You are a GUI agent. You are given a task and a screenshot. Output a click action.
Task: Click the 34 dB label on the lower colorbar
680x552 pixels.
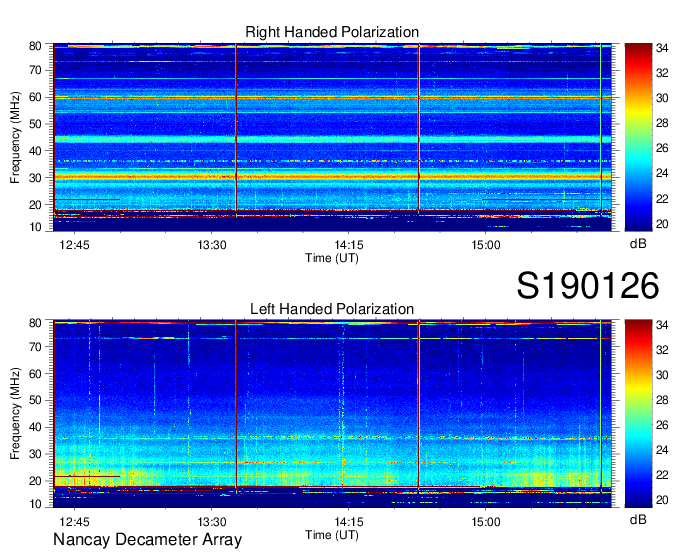[662, 325]
